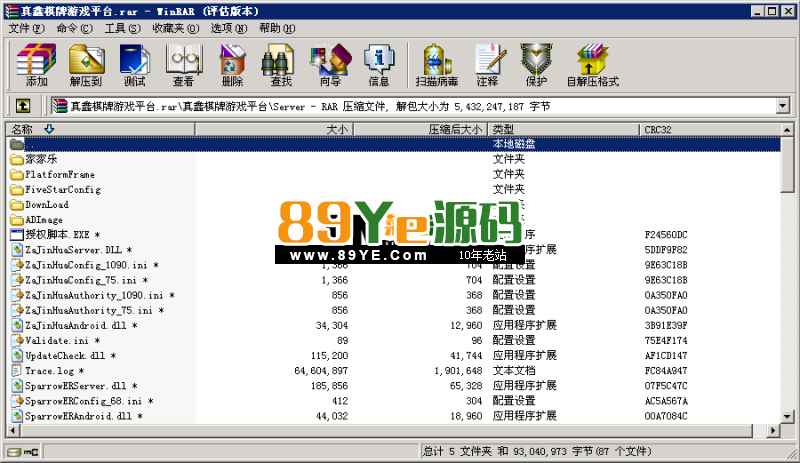
Task: Click the WinRAR title bar app icon
Action: (x=12, y=11)
